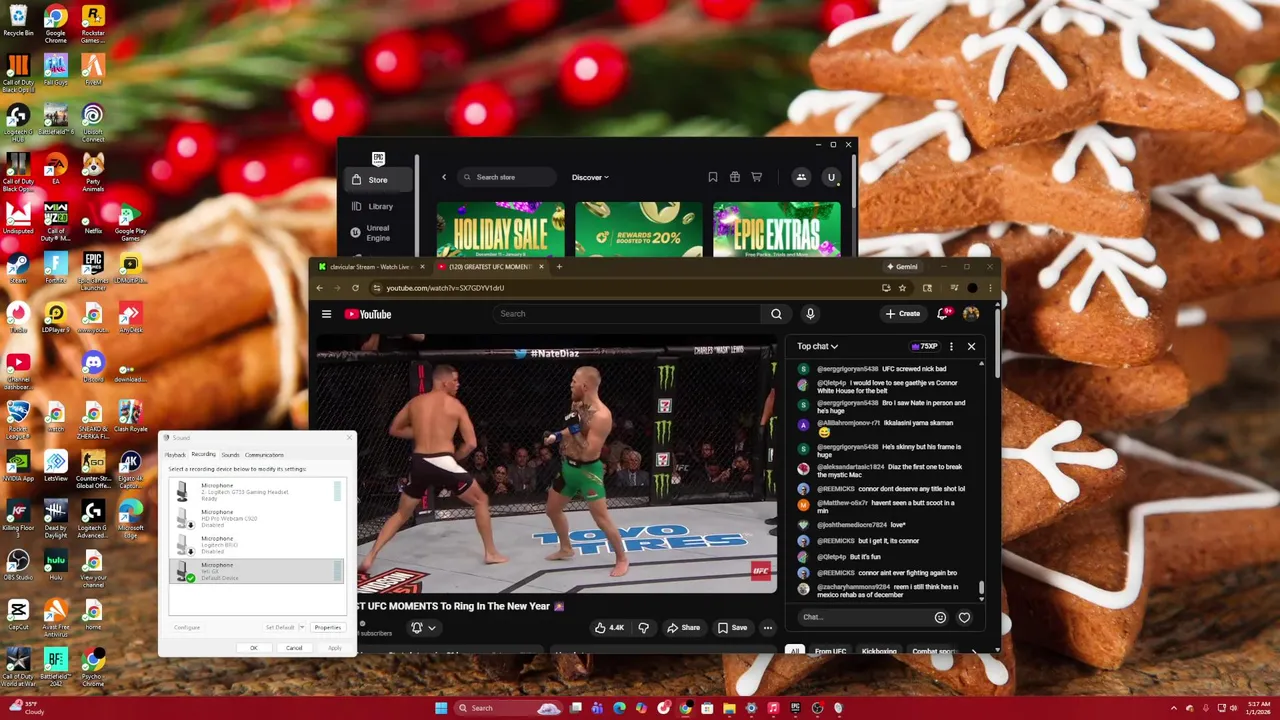This screenshot has height=720, width=1280.
Task: Click the Properties button in Sound dialog
Action: pyautogui.click(x=328, y=628)
